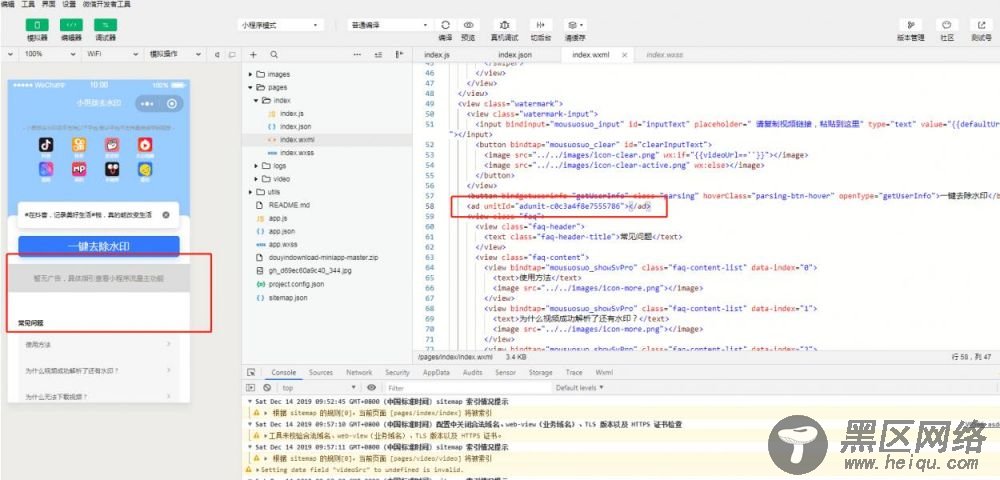
Task: Open the Default levels dropdown
Action: (579, 388)
